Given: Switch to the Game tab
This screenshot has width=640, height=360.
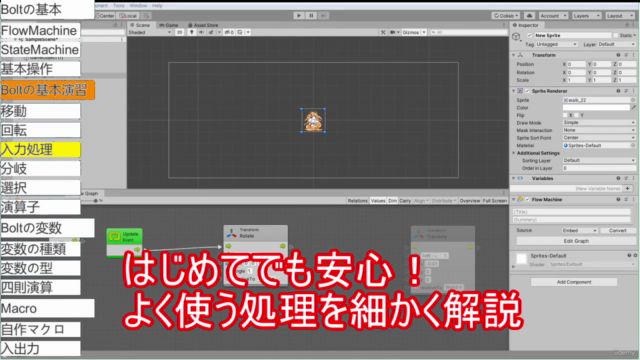Looking at the screenshot, I should (169, 25).
